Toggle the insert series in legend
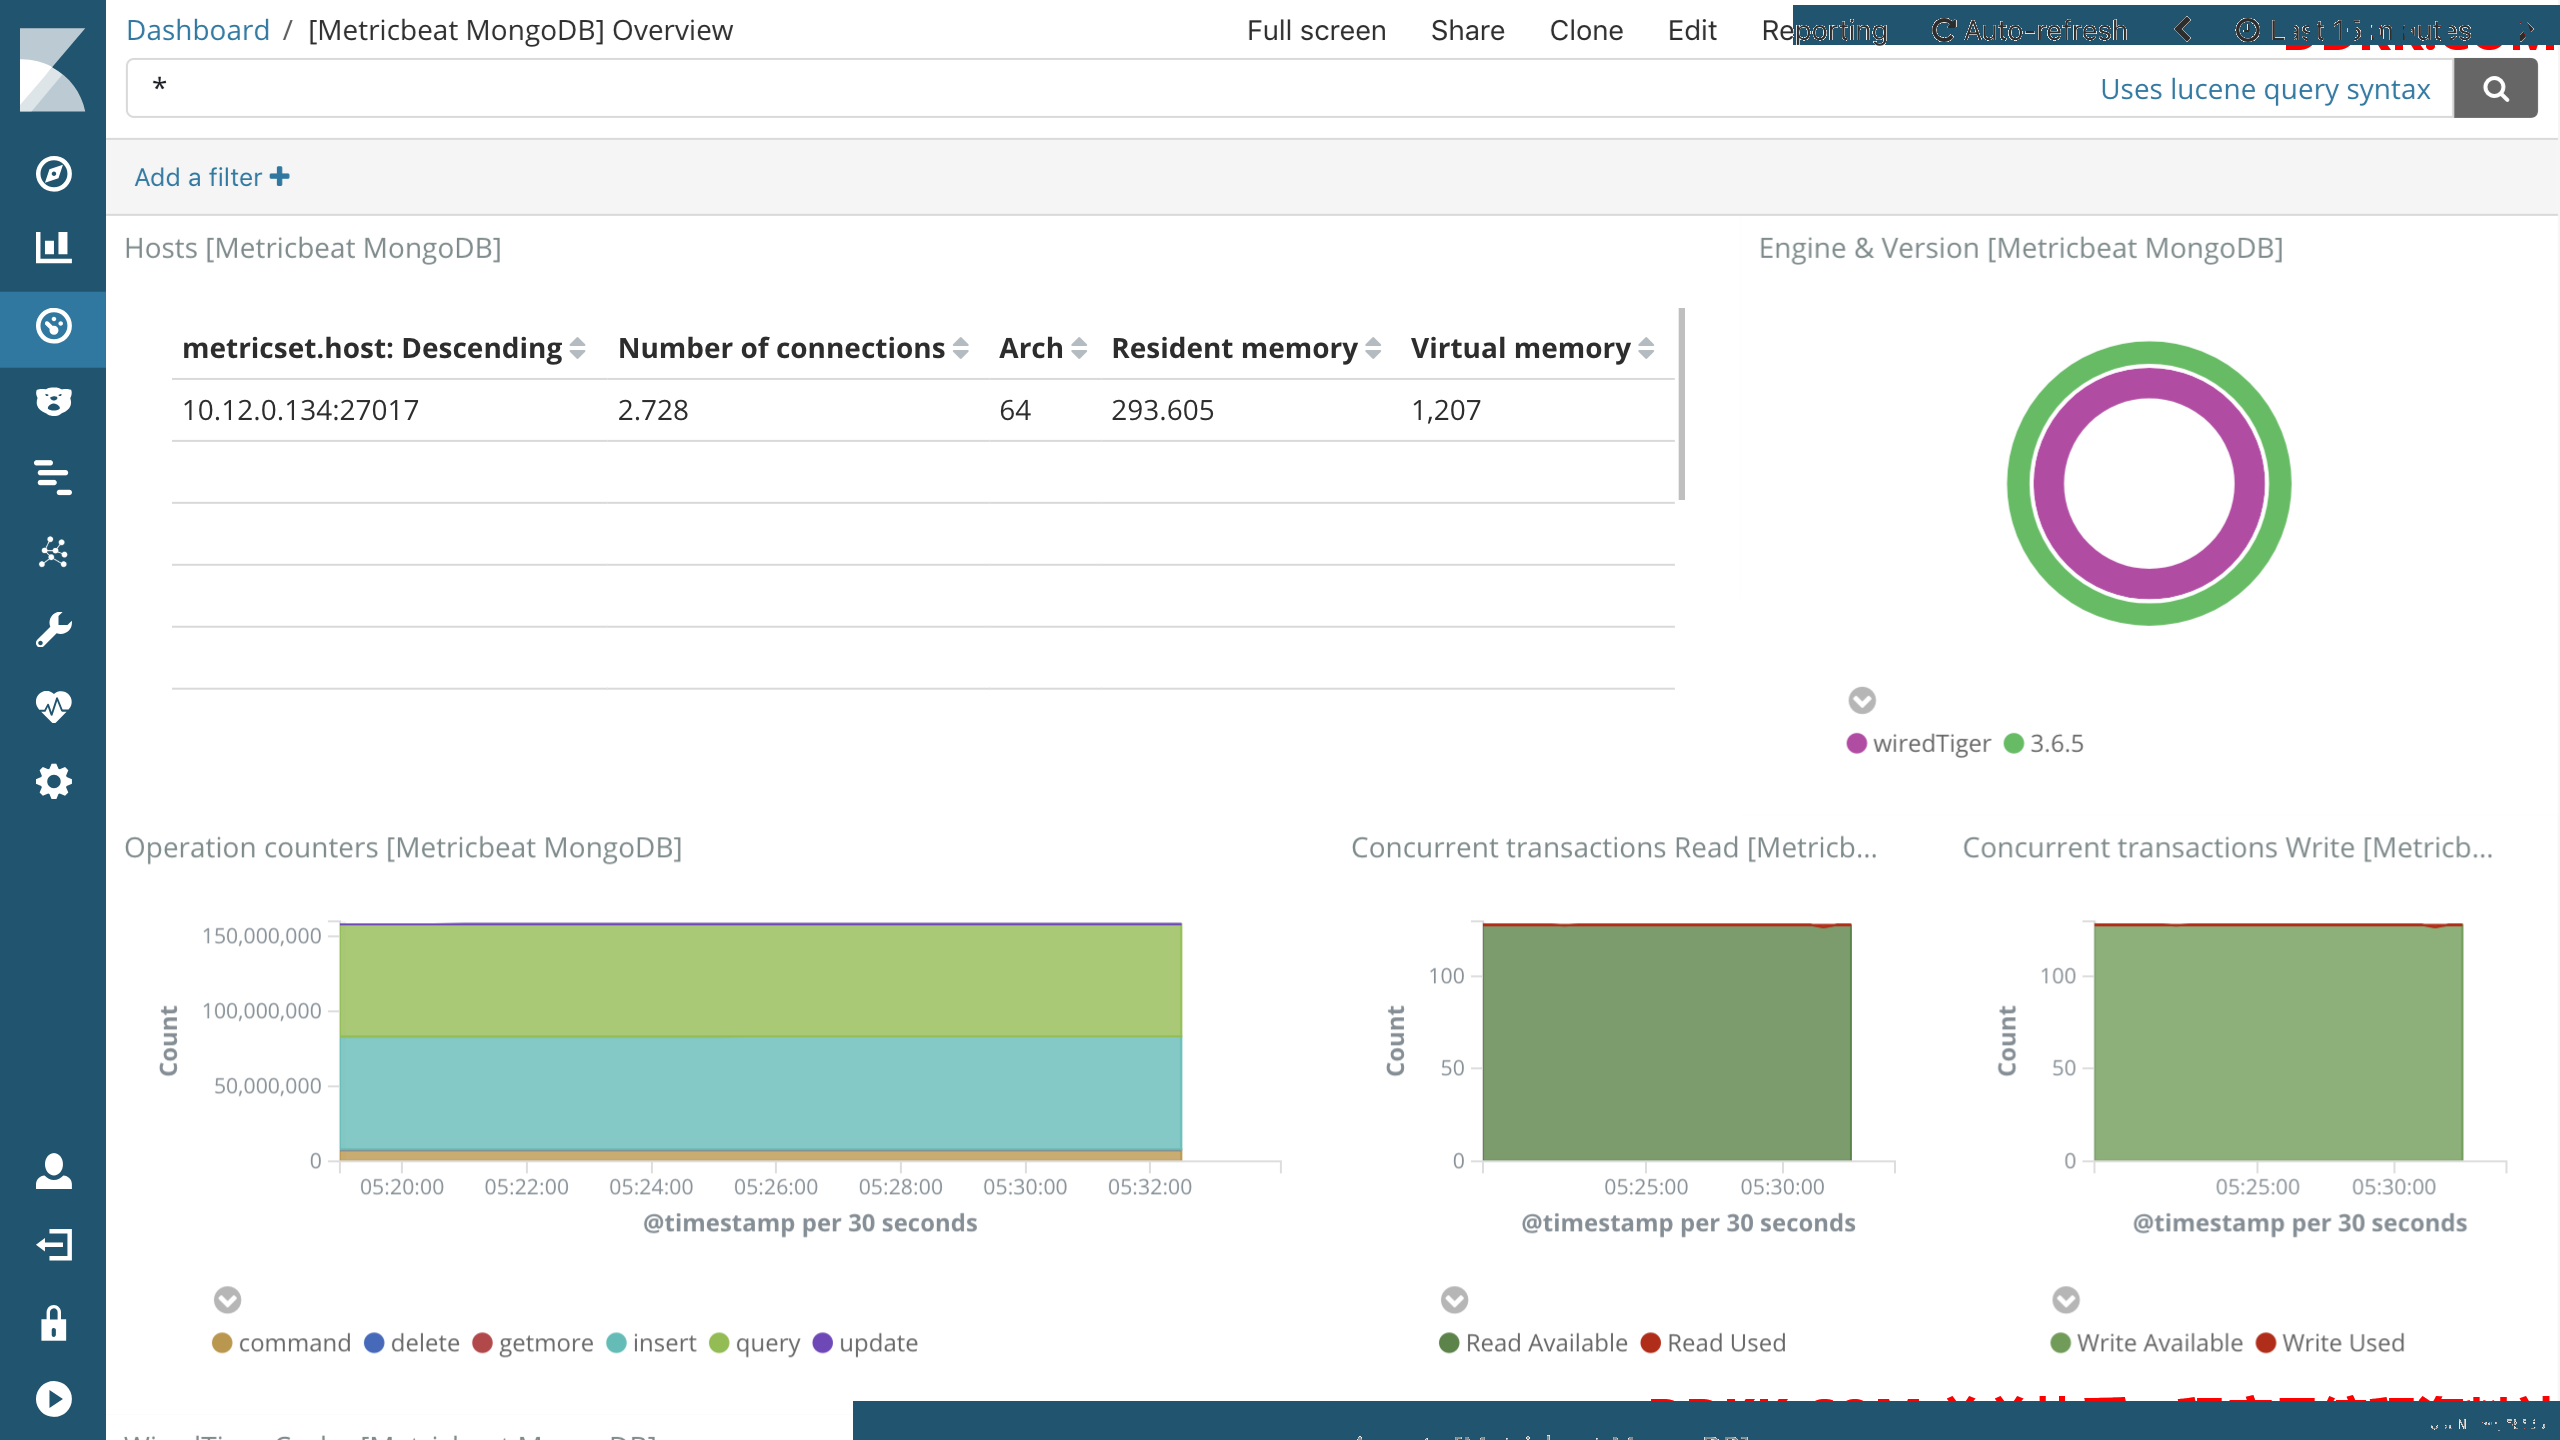Screen dimensions: 2560x1440 (651, 1343)
